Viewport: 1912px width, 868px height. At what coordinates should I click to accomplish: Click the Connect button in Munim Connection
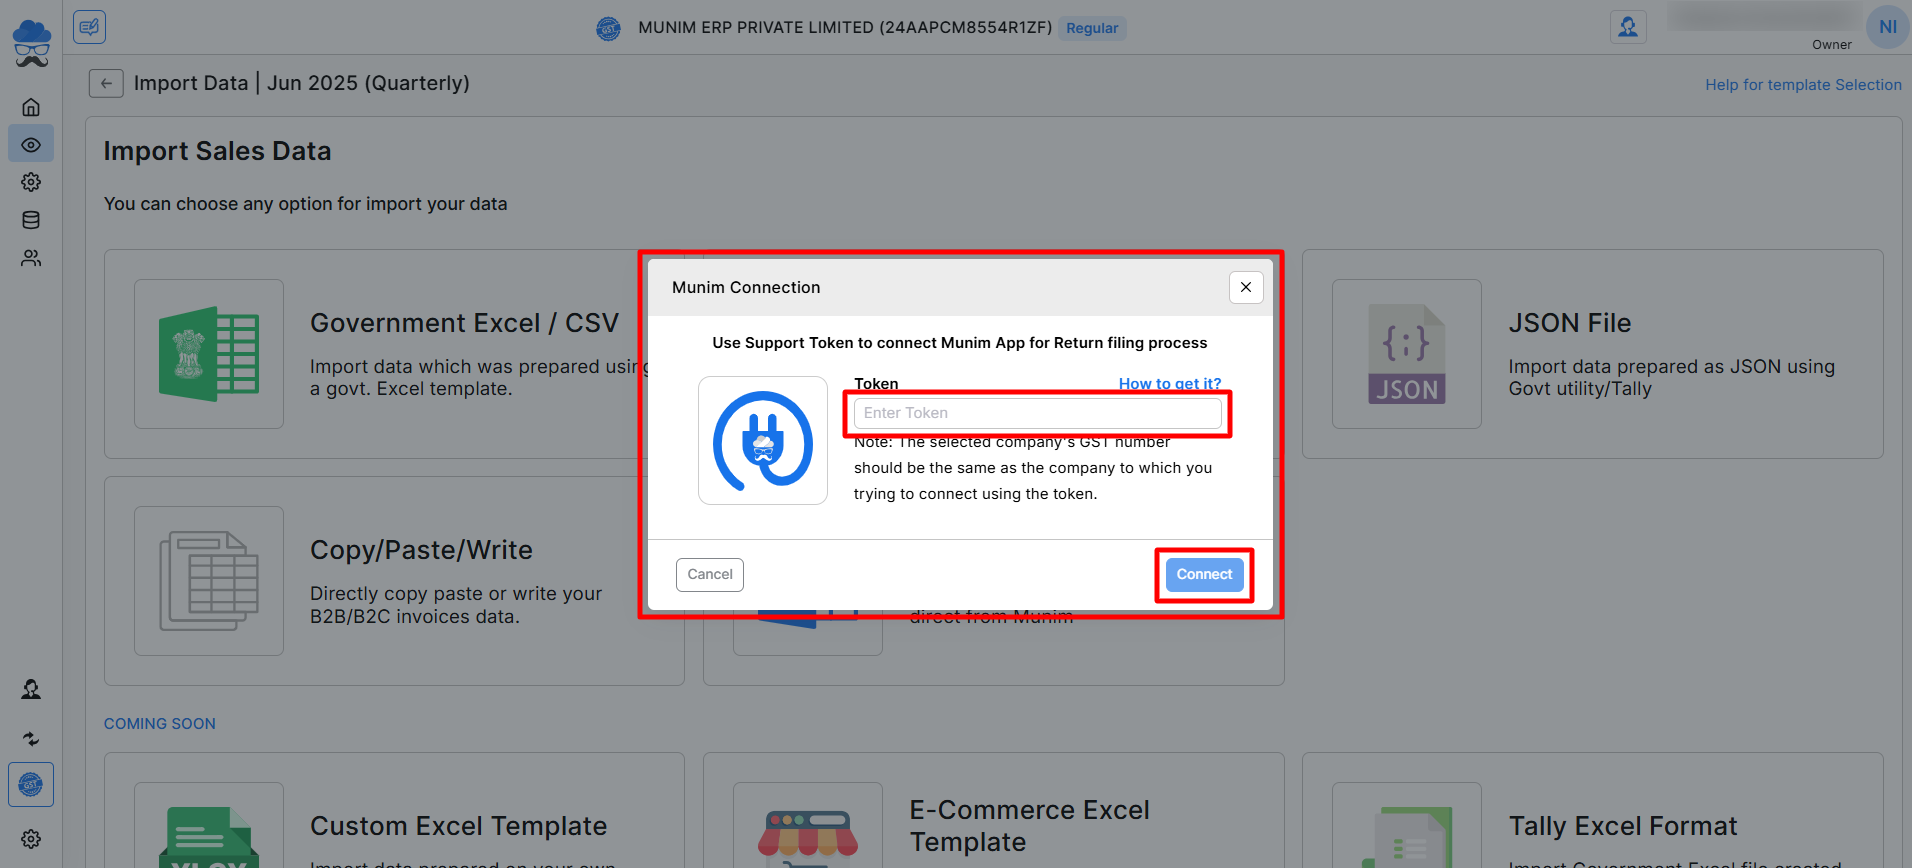[x=1204, y=575]
